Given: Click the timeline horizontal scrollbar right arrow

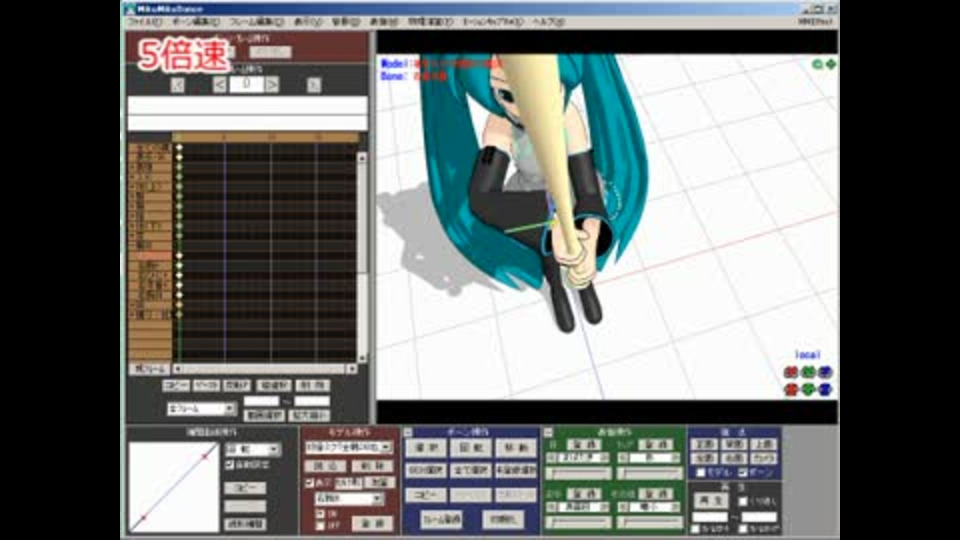Looking at the screenshot, I should click(x=351, y=369).
